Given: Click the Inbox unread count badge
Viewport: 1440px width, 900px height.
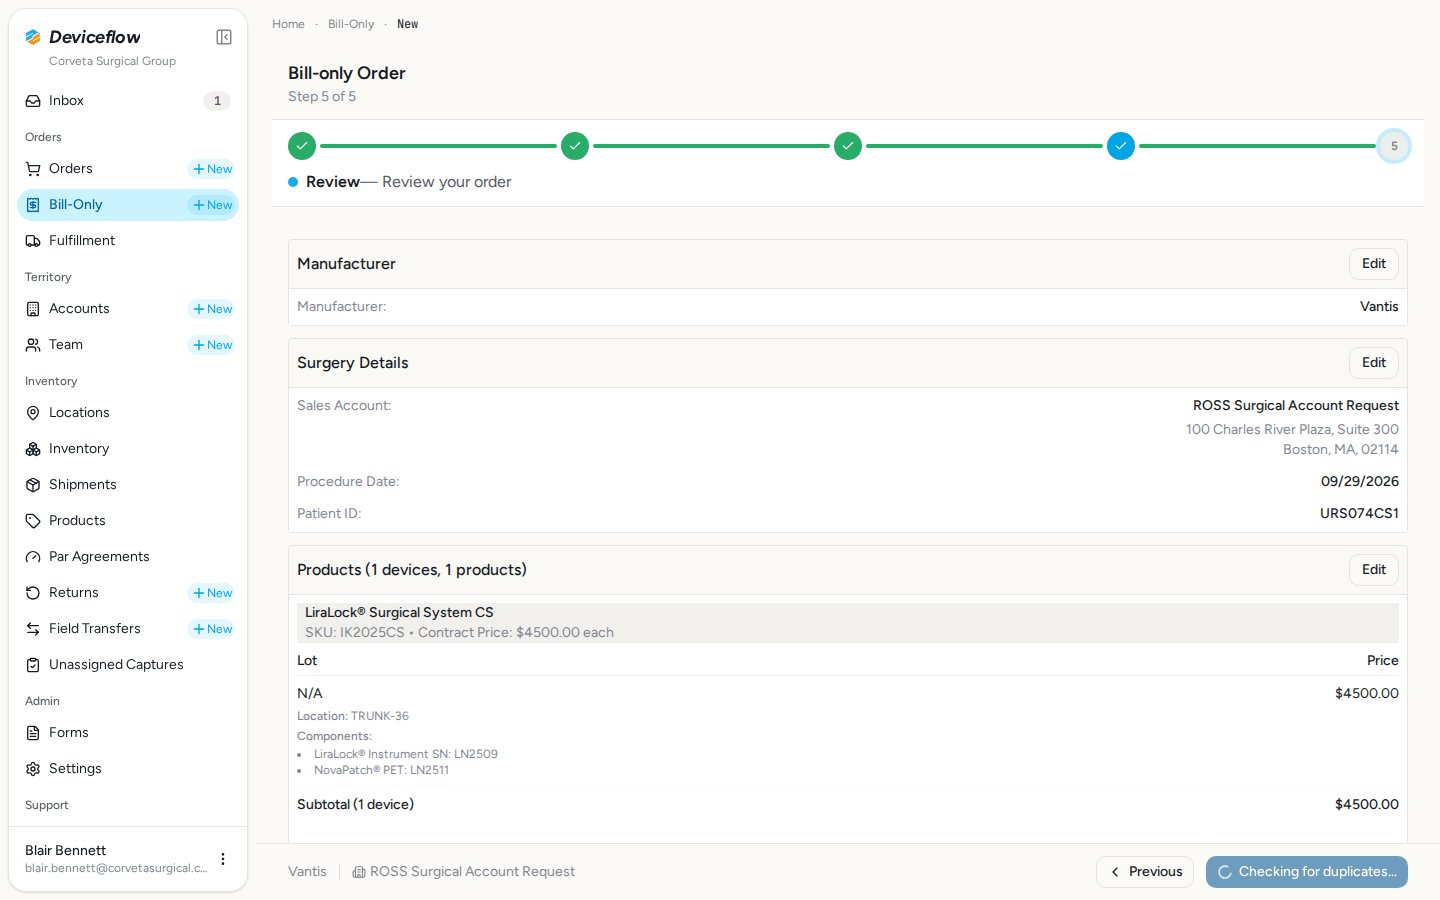Looking at the screenshot, I should click(217, 101).
